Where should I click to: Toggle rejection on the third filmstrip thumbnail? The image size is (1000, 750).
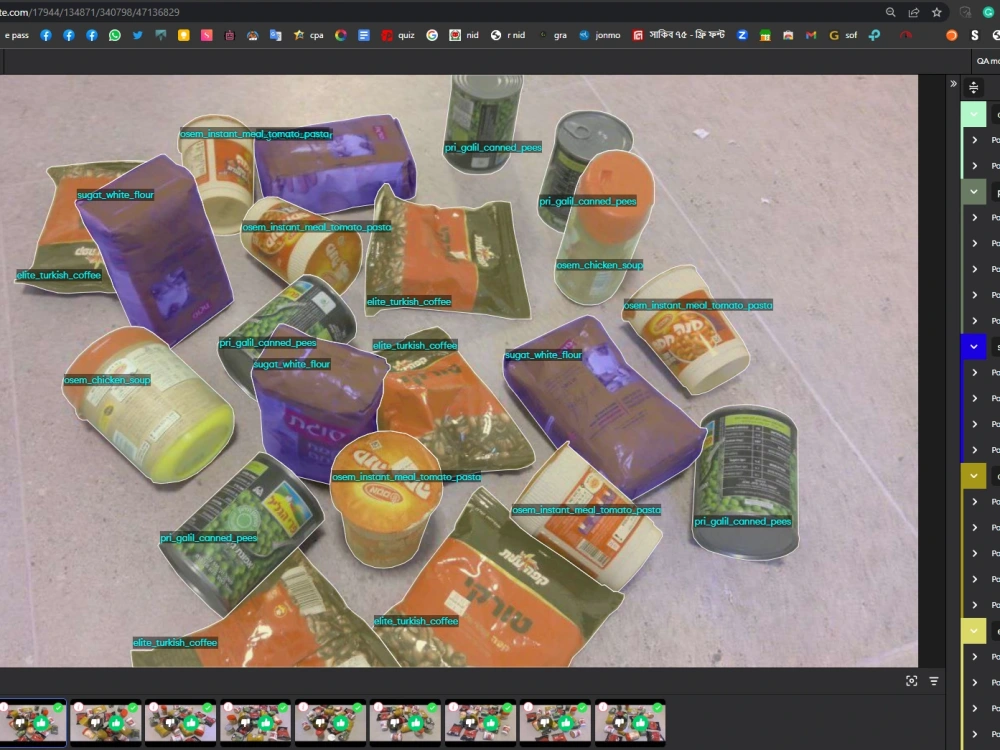pos(168,722)
